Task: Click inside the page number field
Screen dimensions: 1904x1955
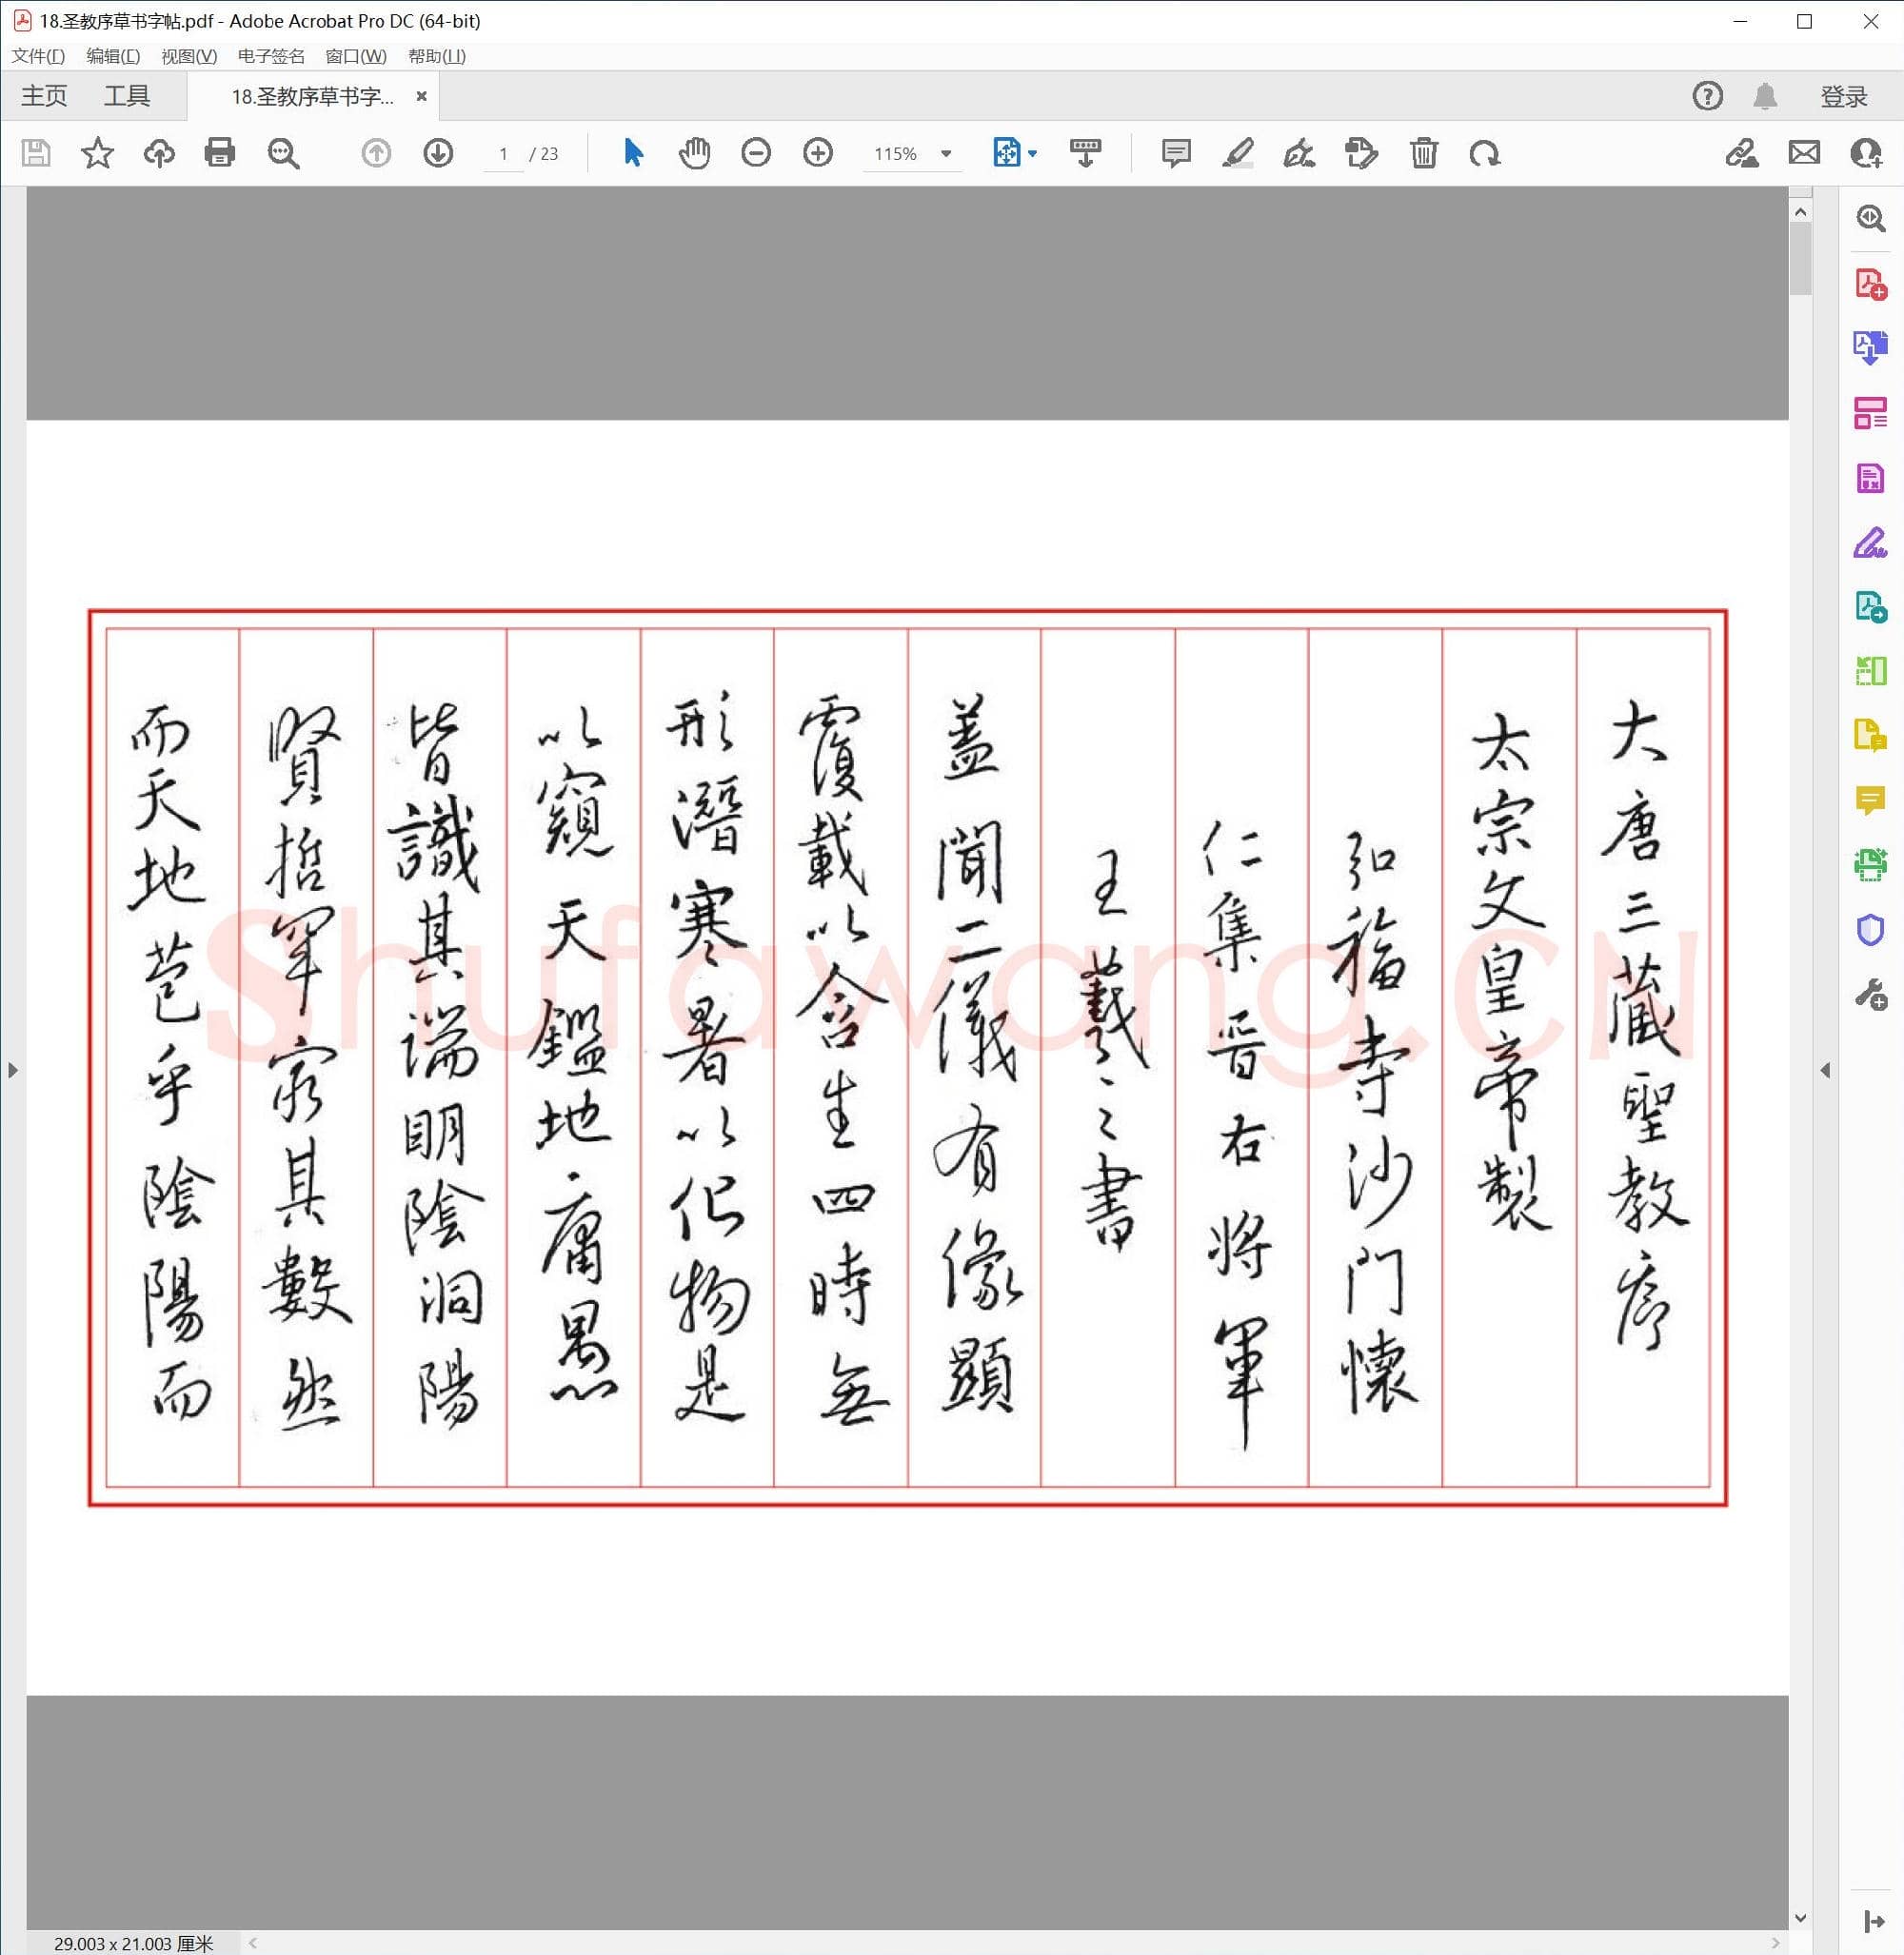Action: tap(503, 154)
